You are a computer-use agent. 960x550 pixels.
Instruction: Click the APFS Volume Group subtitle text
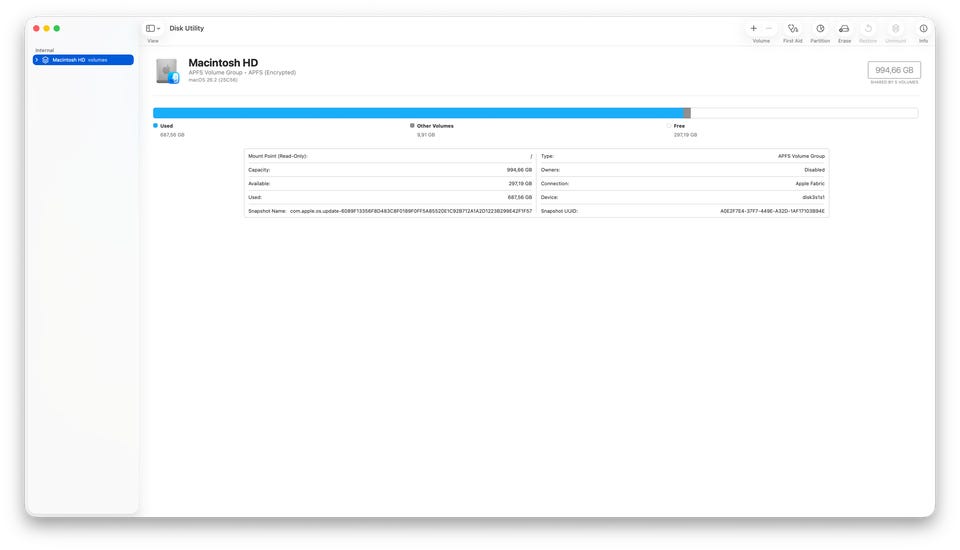point(242,72)
